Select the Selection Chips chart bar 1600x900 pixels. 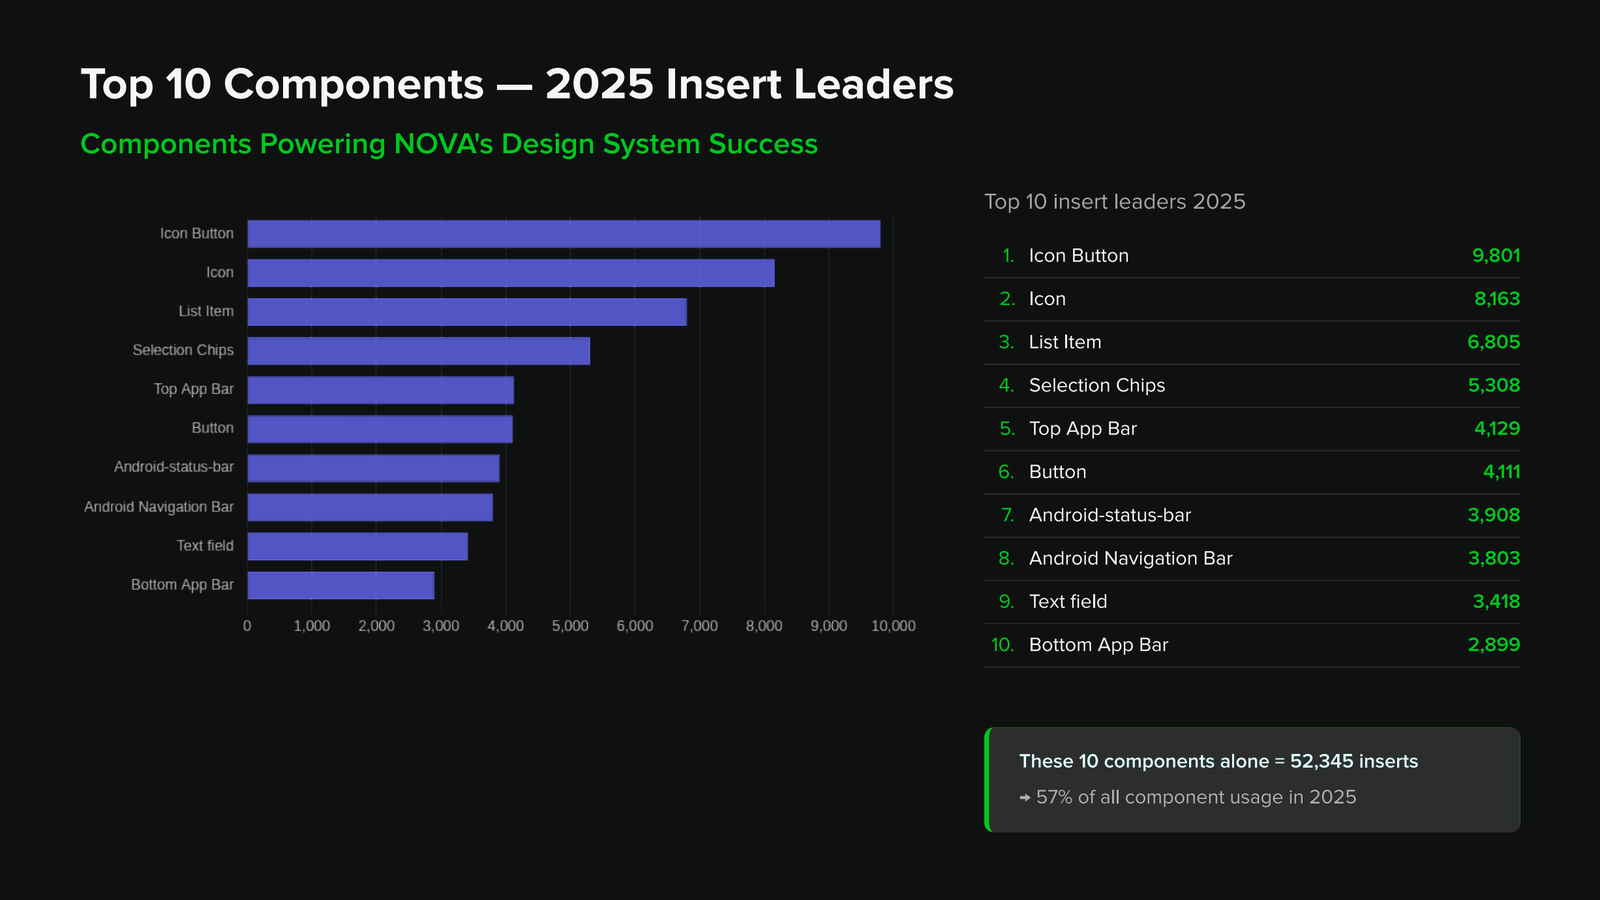pos(419,351)
